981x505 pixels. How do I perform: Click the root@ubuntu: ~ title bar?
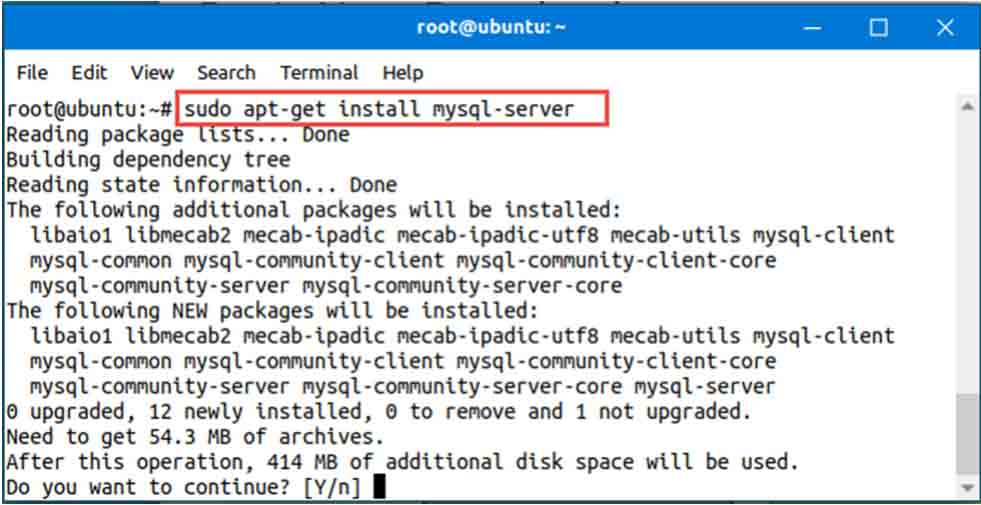(491, 28)
